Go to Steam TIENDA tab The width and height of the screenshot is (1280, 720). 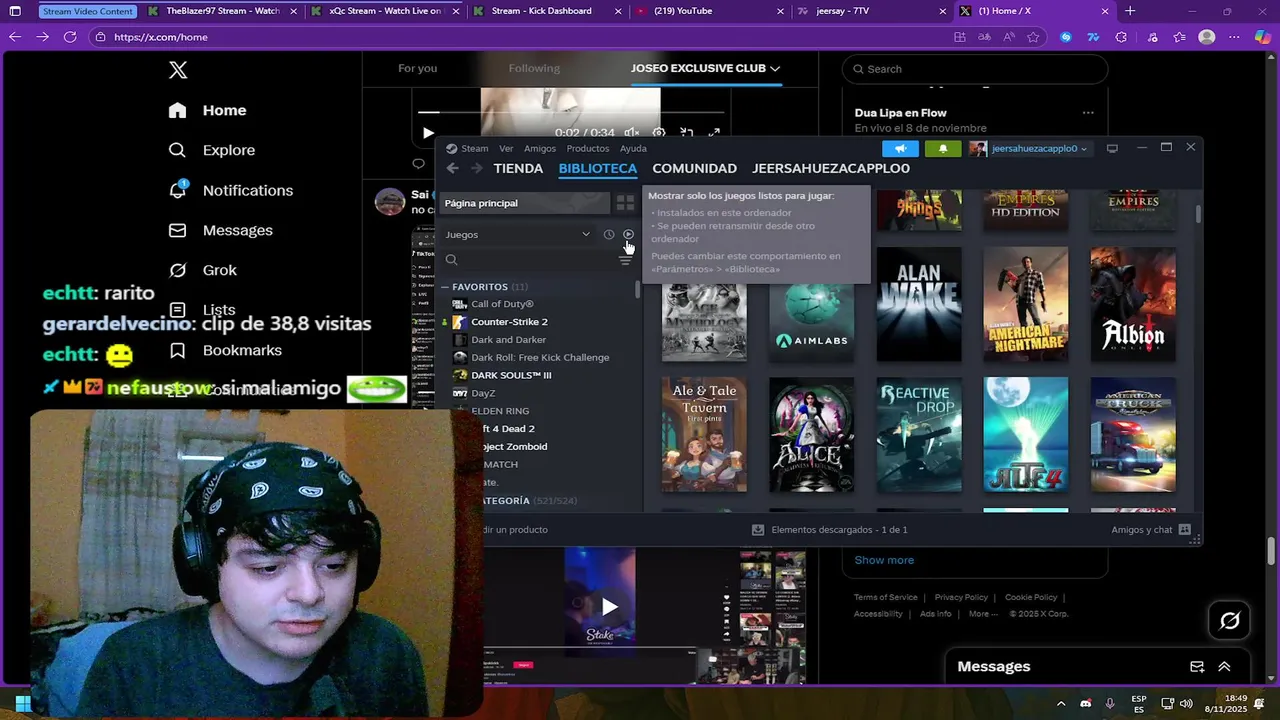[518, 168]
